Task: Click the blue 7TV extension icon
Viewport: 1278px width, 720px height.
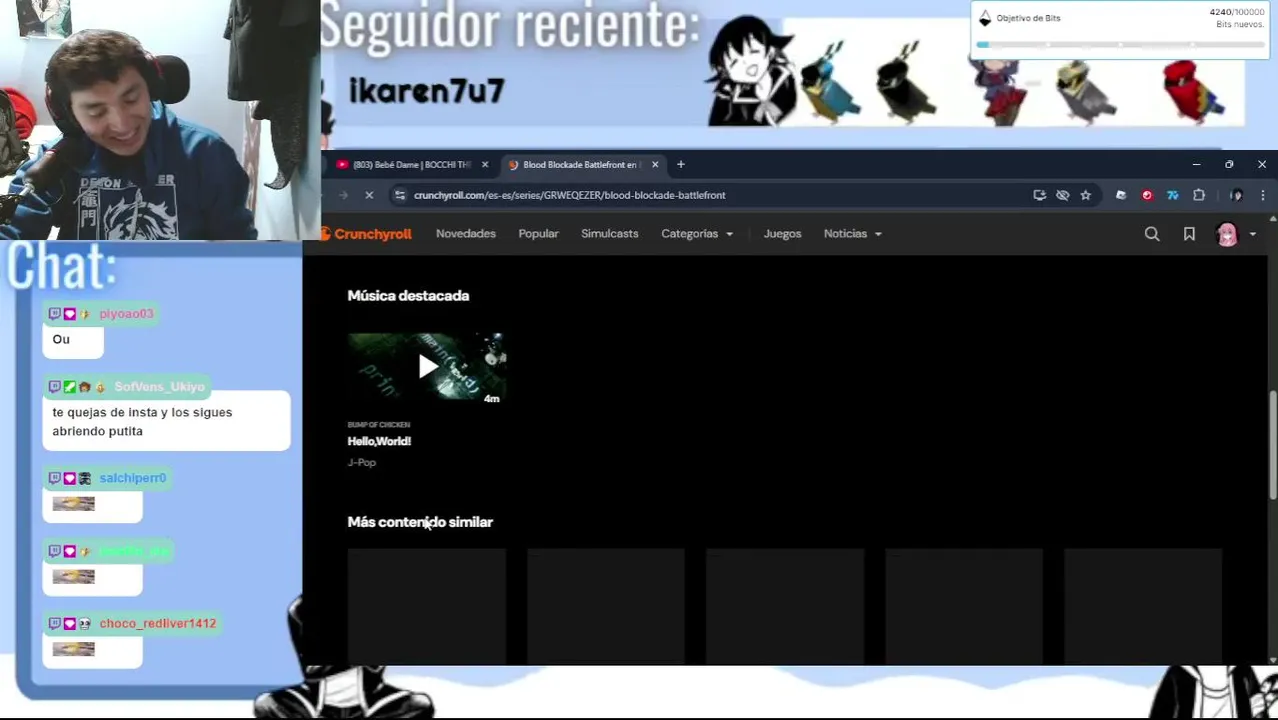Action: point(1173,195)
